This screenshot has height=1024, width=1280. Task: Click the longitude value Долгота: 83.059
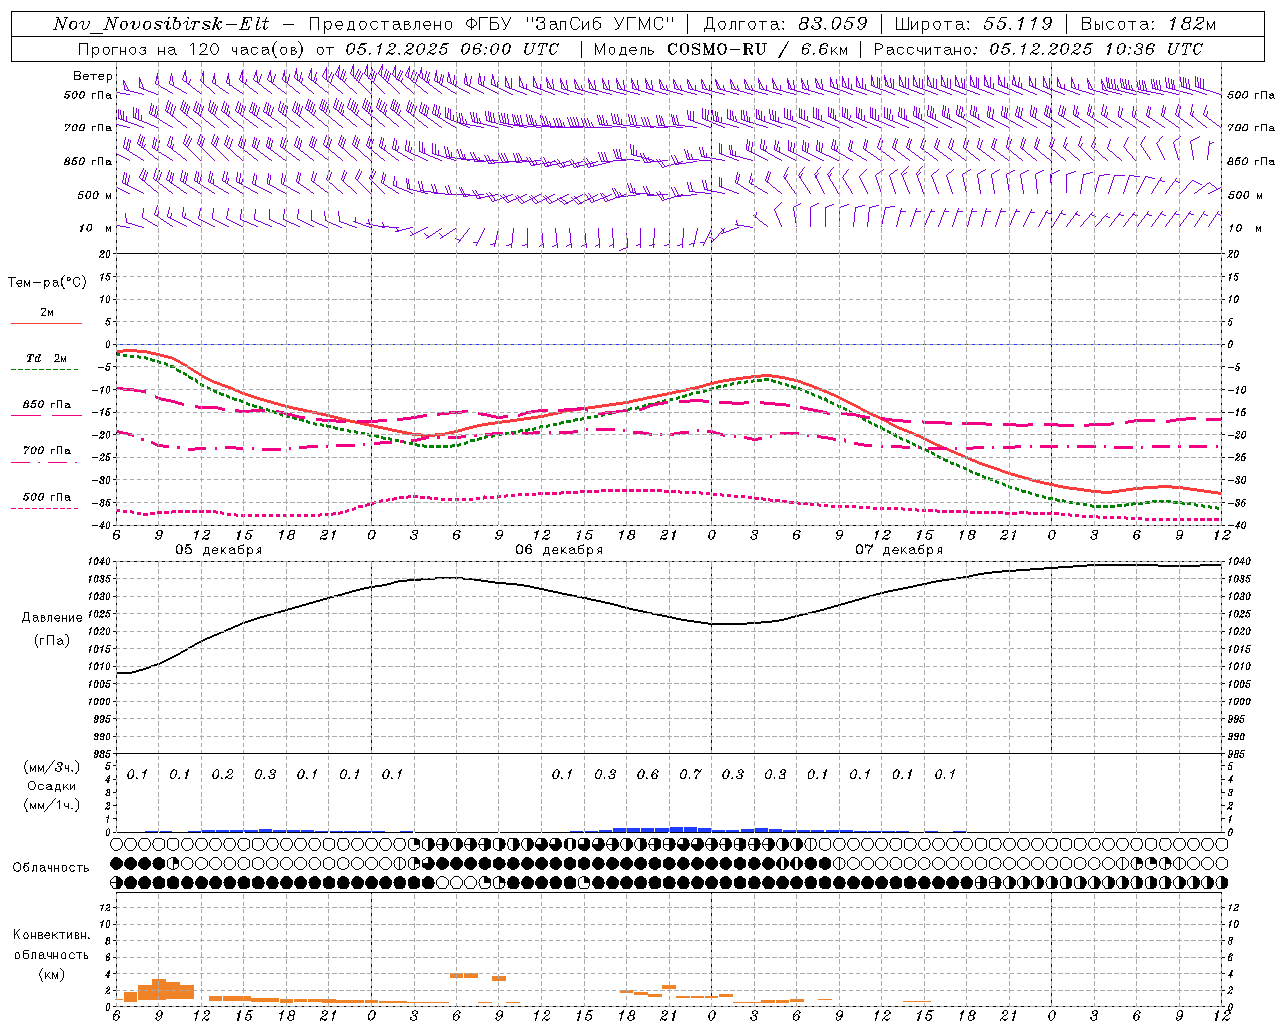[786, 24]
